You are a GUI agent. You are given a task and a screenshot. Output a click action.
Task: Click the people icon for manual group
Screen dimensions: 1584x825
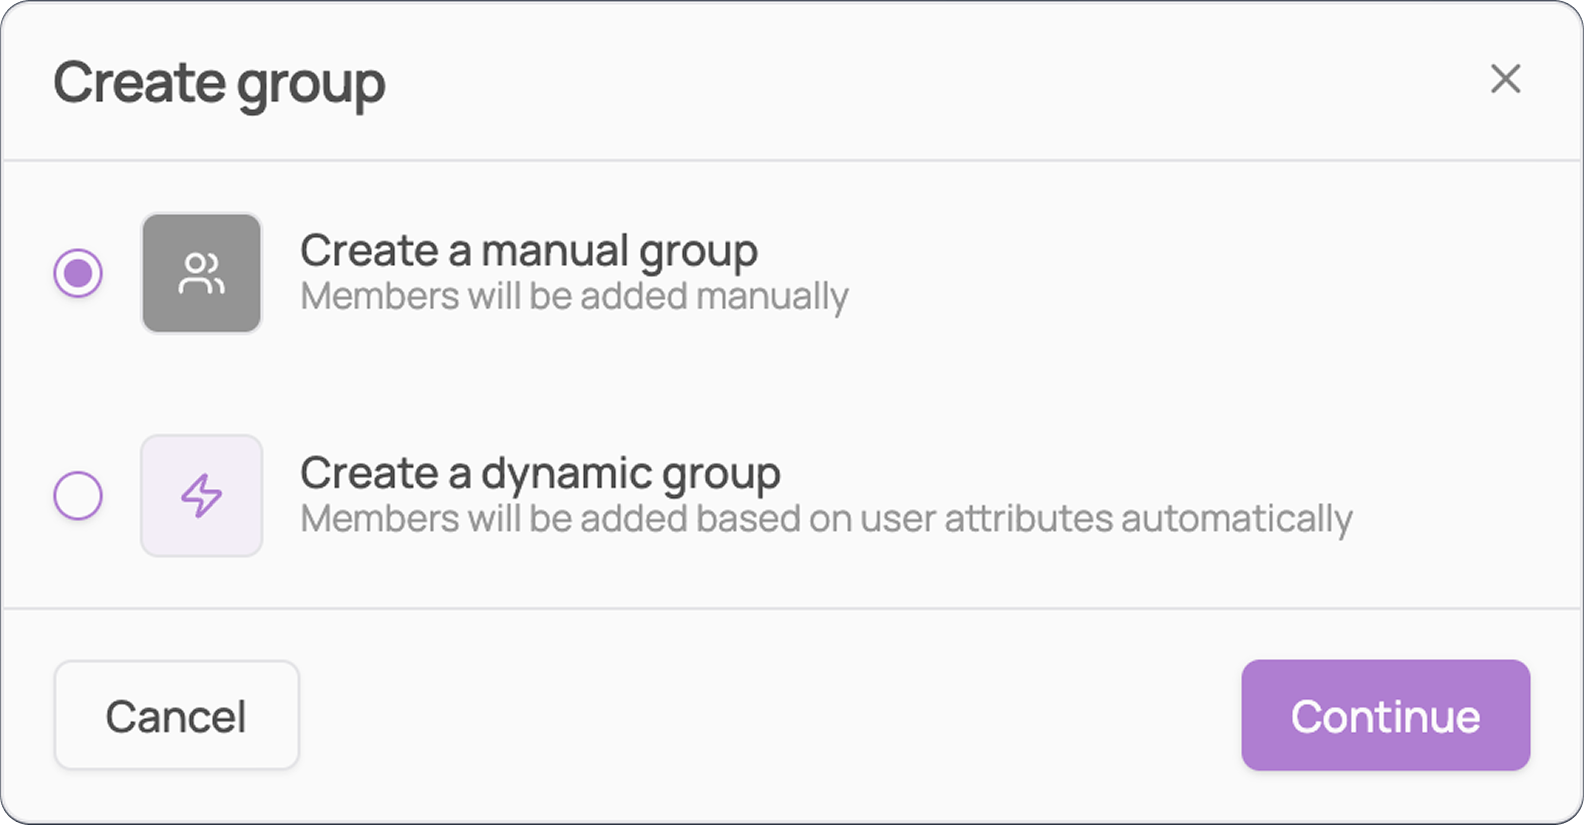[x=201, y=273]
